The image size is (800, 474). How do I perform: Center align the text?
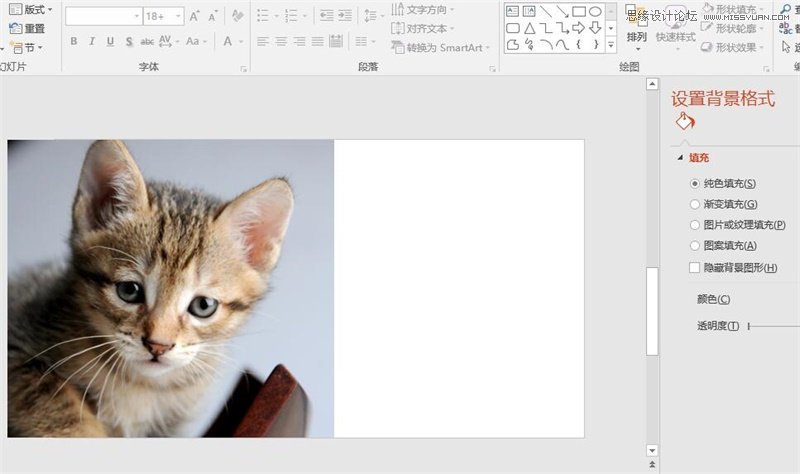[x=281, y=41]
